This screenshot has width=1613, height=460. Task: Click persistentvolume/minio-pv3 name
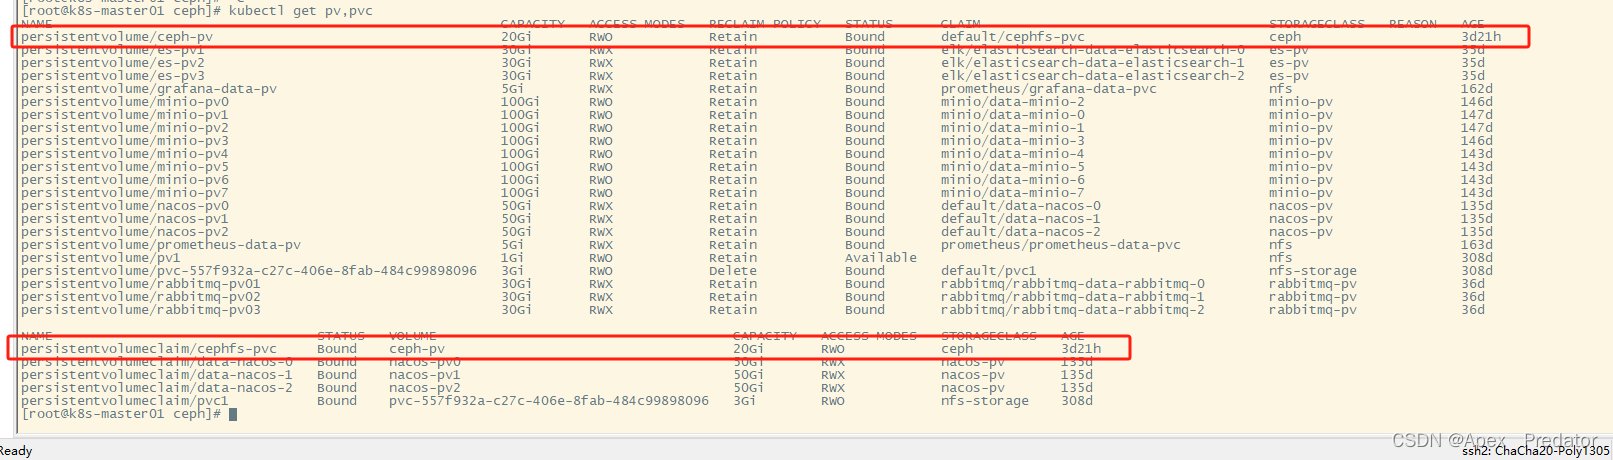(125, 141)
